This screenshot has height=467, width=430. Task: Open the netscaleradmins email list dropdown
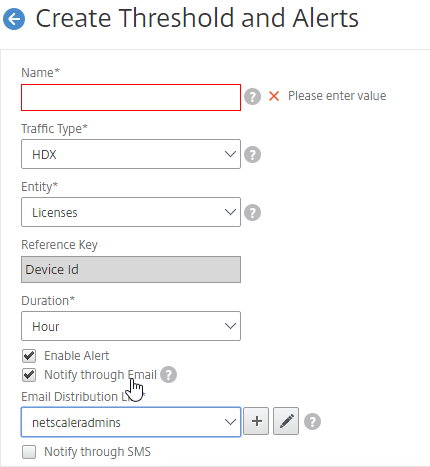click(x=131, y=422)
